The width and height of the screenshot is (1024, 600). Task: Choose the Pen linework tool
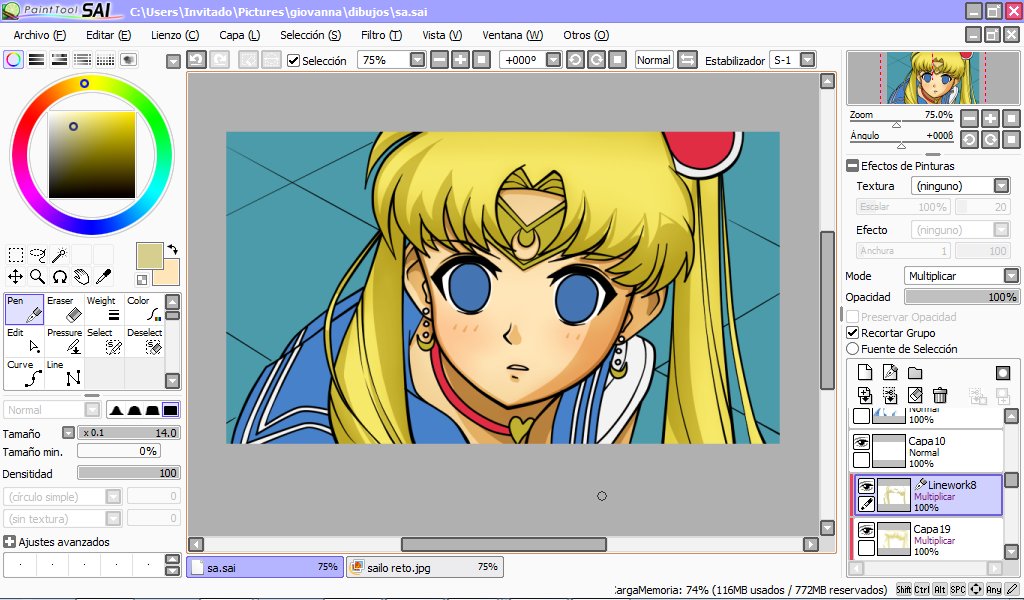click(24, 309)
